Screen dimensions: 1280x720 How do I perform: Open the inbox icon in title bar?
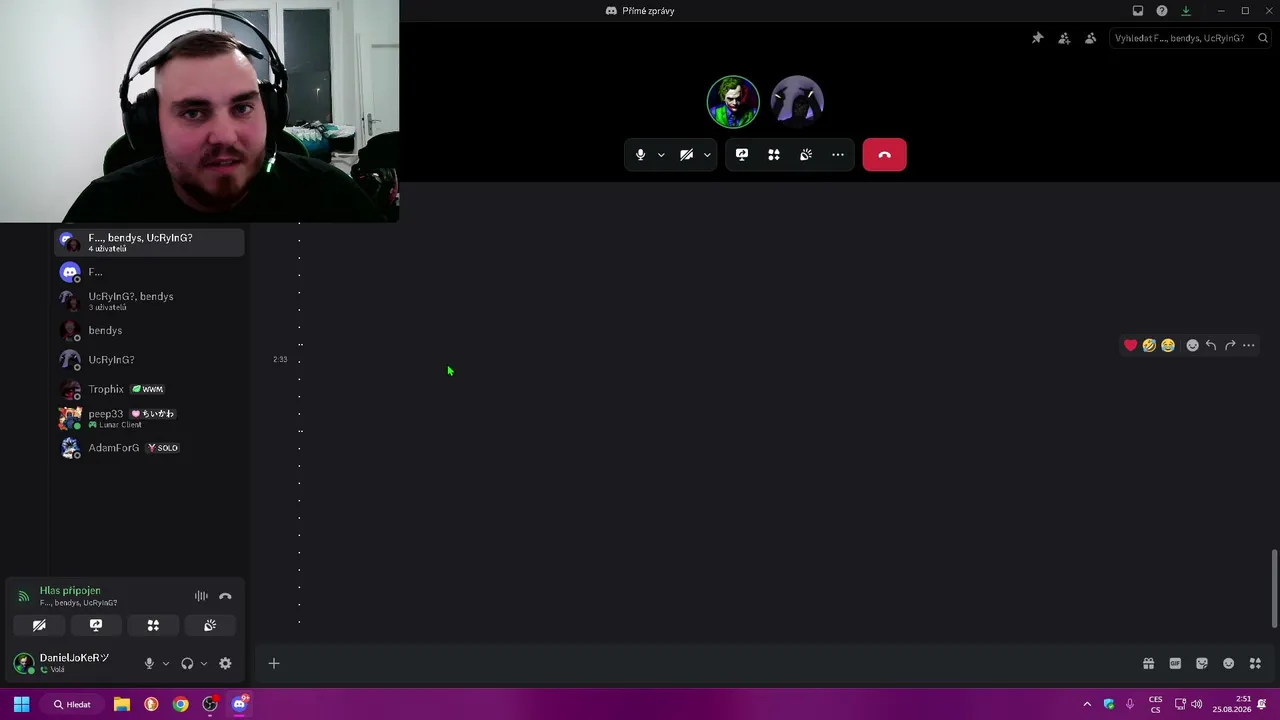pos(1138,11)
